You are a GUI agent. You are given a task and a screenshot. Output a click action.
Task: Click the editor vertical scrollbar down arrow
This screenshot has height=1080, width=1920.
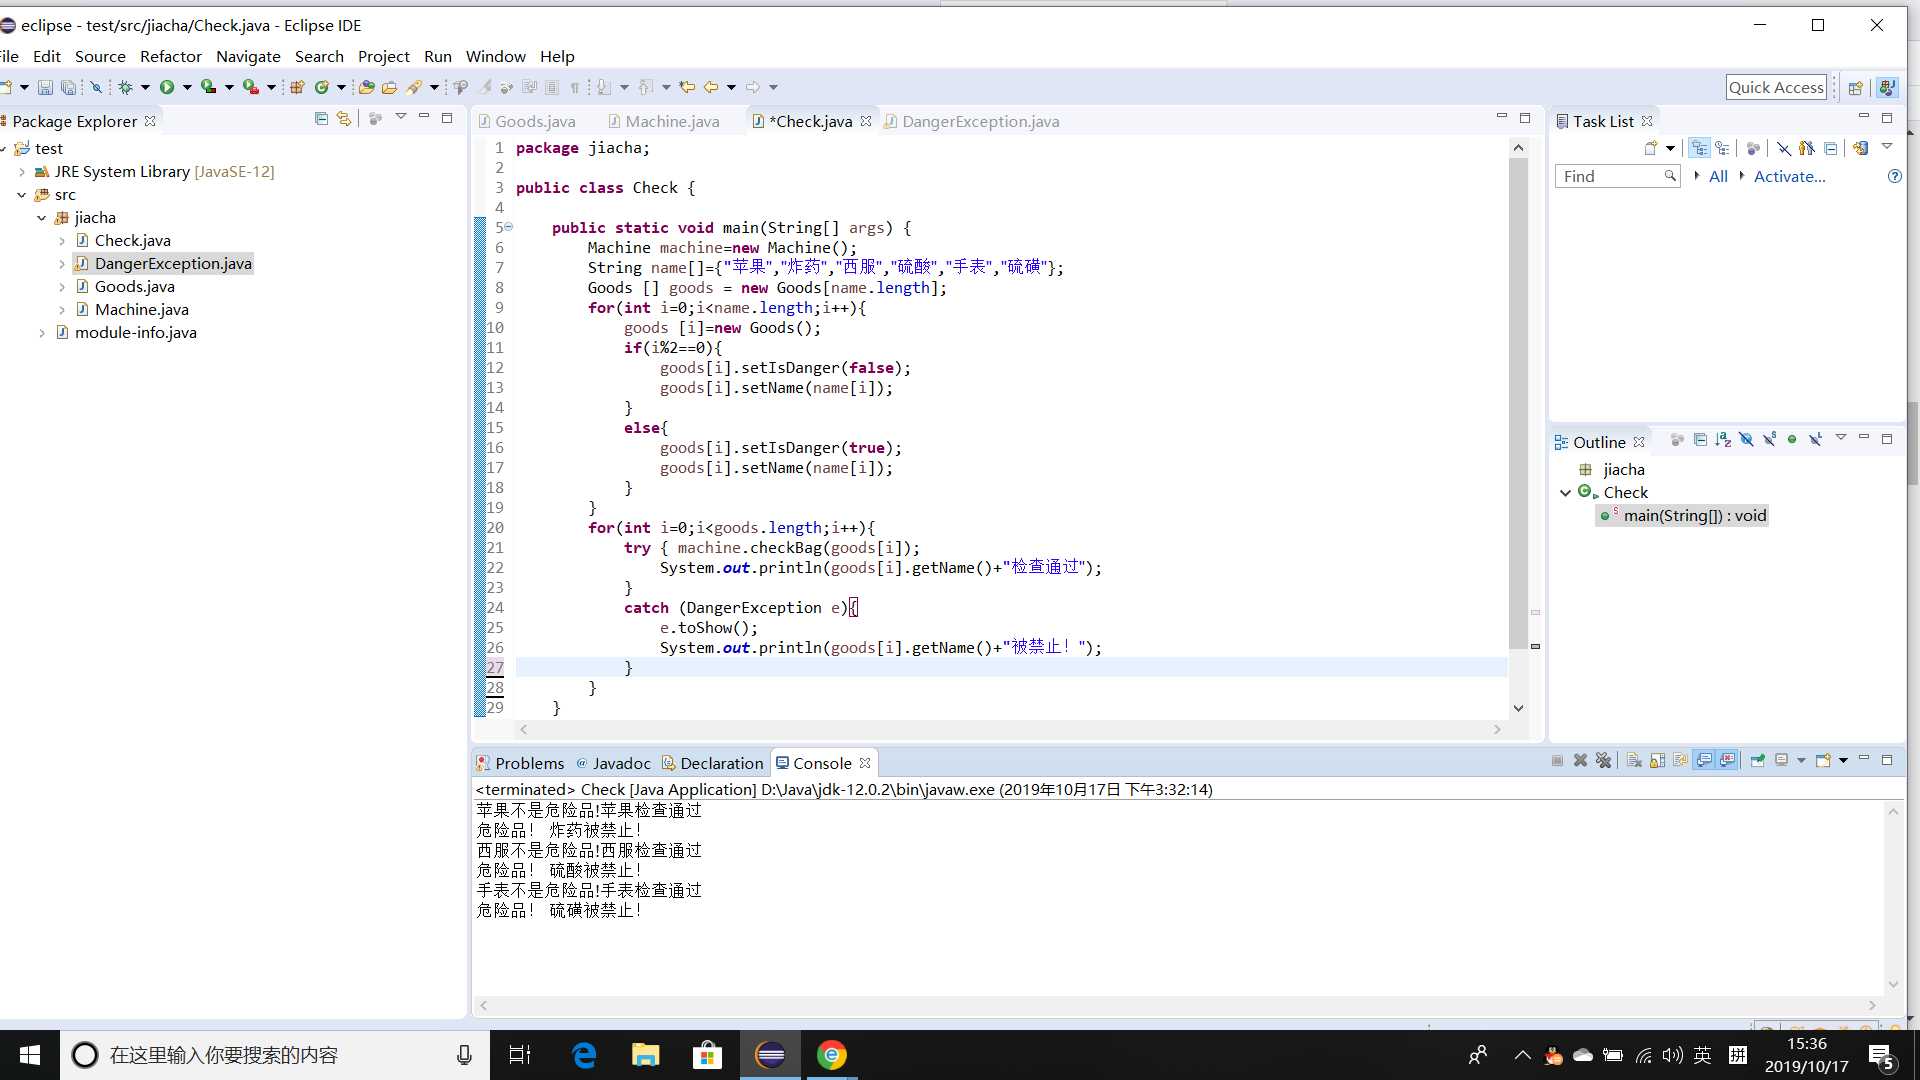pos(1518,709)
